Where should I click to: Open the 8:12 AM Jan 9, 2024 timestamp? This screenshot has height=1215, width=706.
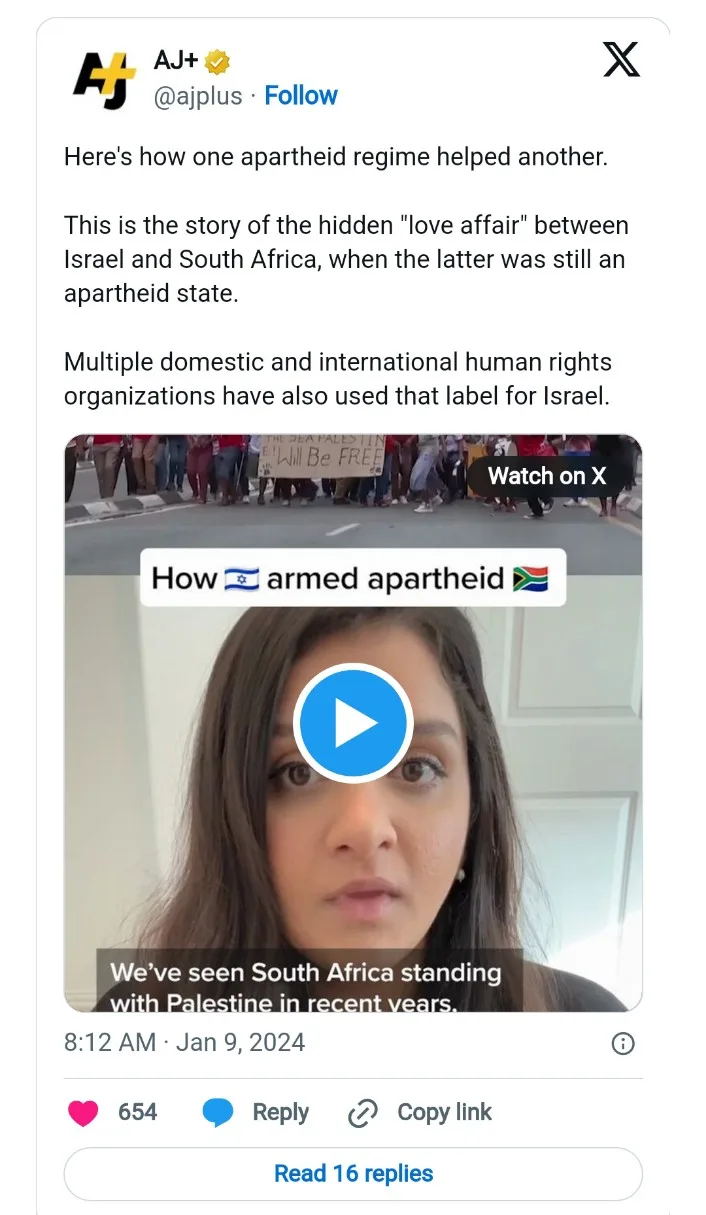click(184, 1043)
